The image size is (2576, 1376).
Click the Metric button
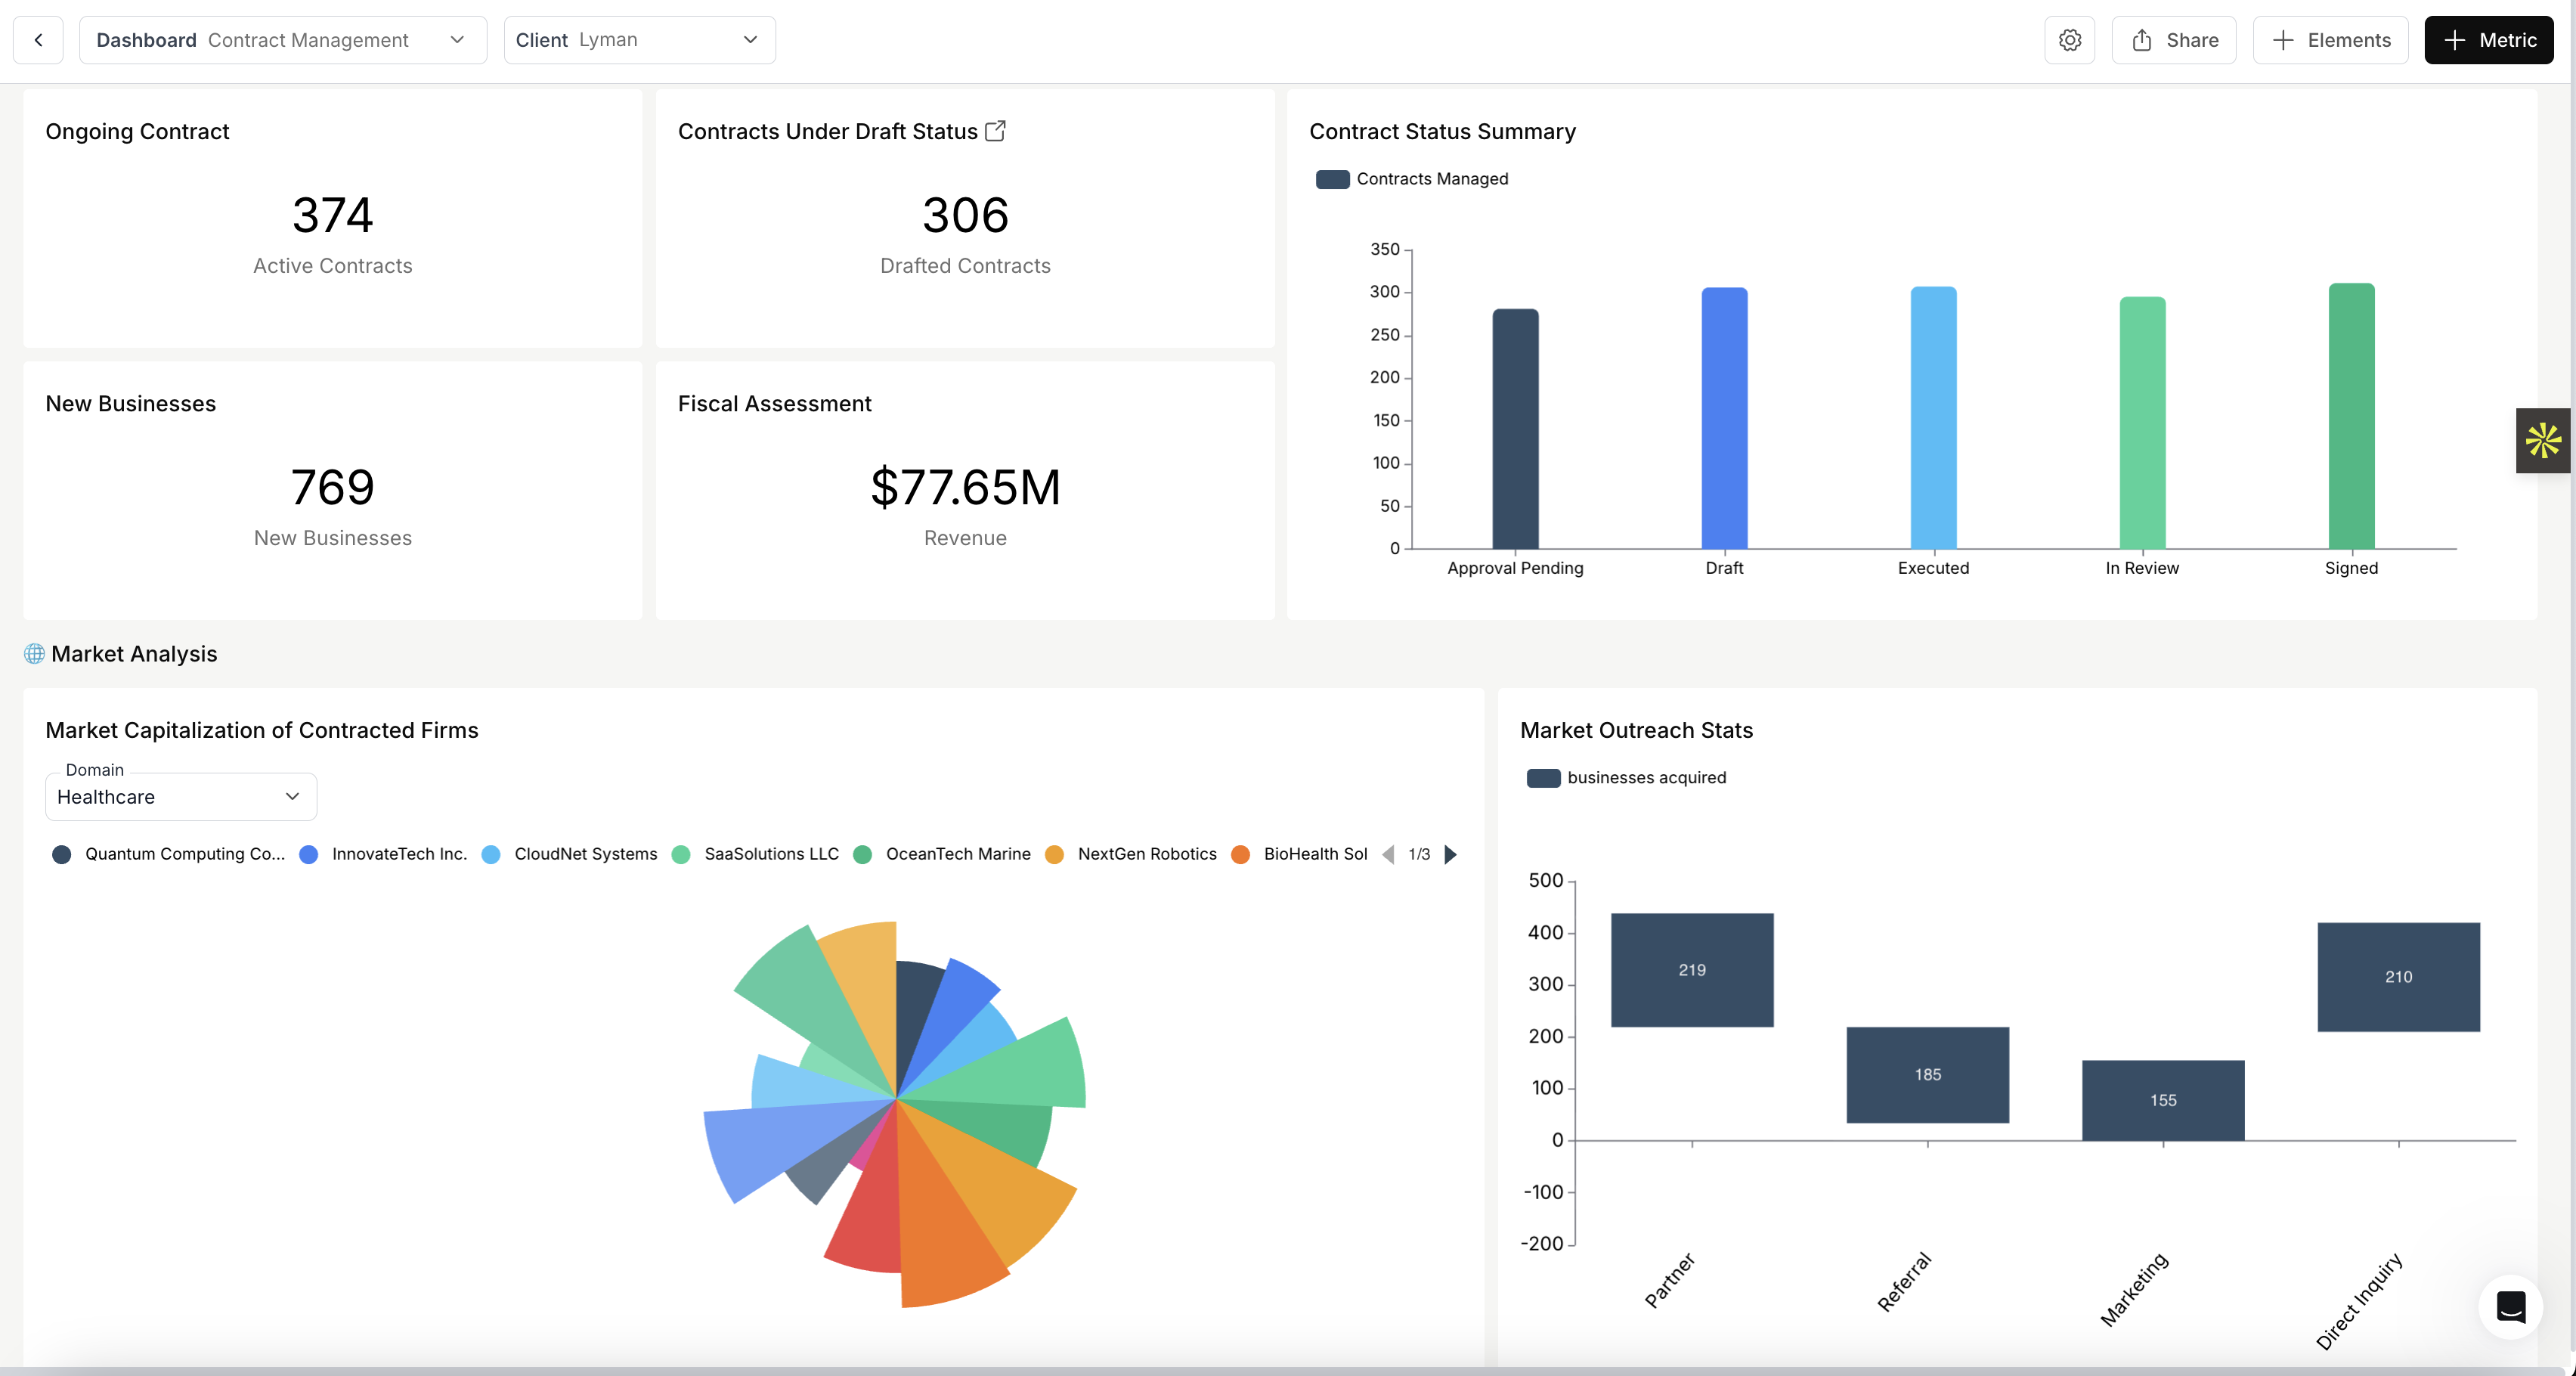(x=2488, y=40)
